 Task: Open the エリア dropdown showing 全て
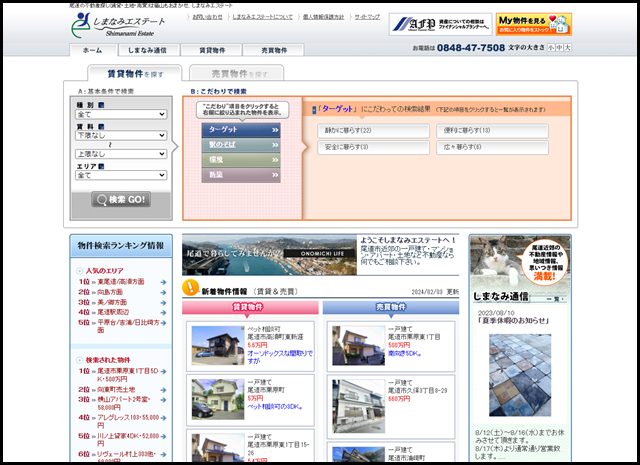click(x=121, y=175)
